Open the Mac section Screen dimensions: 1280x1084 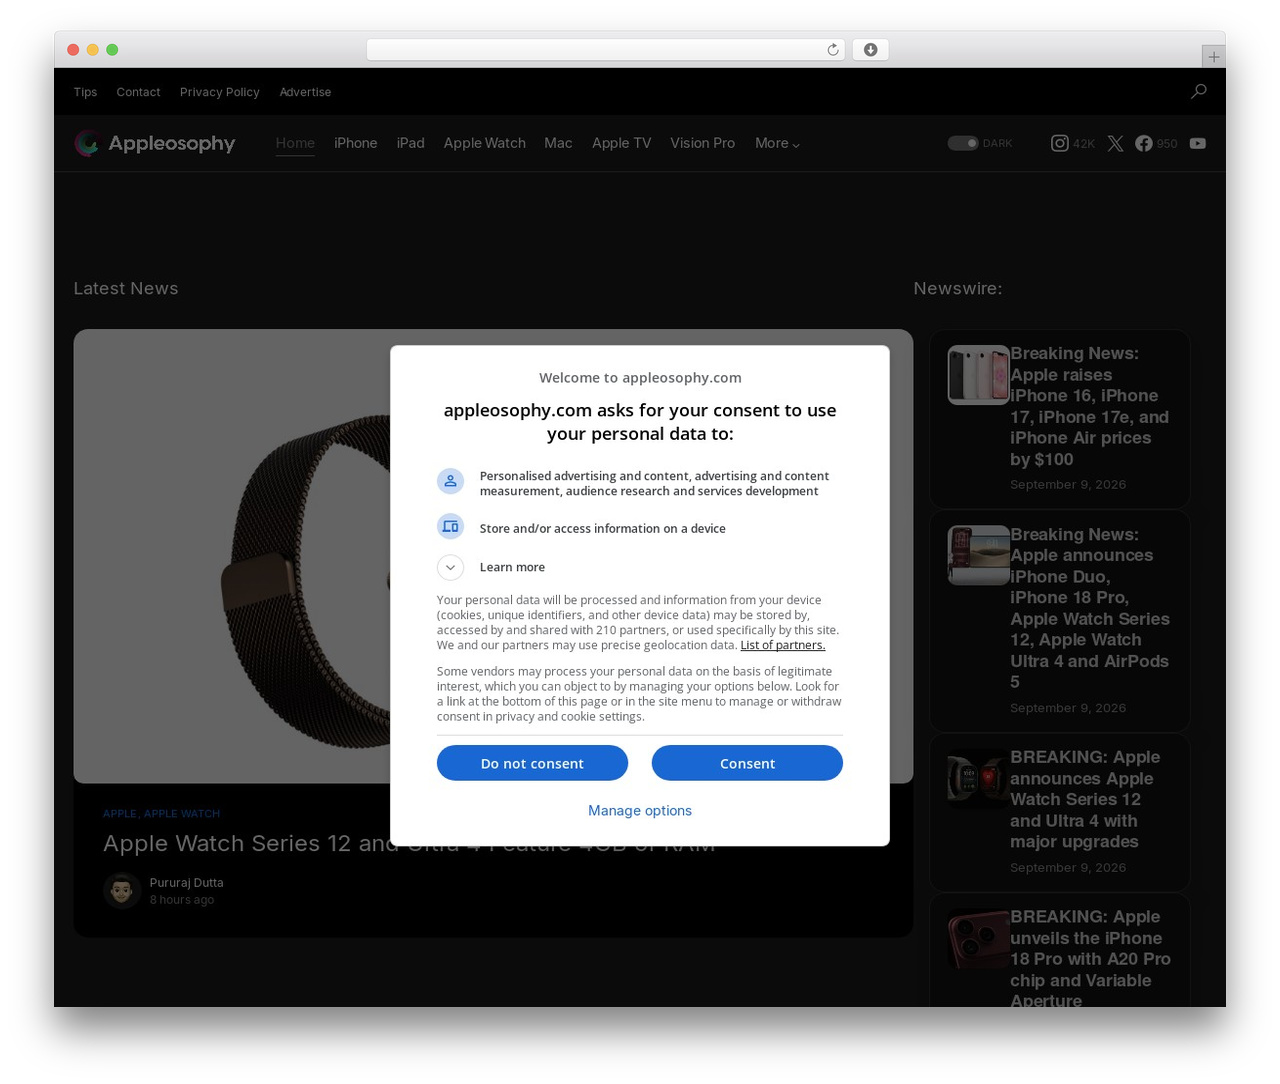pos(558,143)
